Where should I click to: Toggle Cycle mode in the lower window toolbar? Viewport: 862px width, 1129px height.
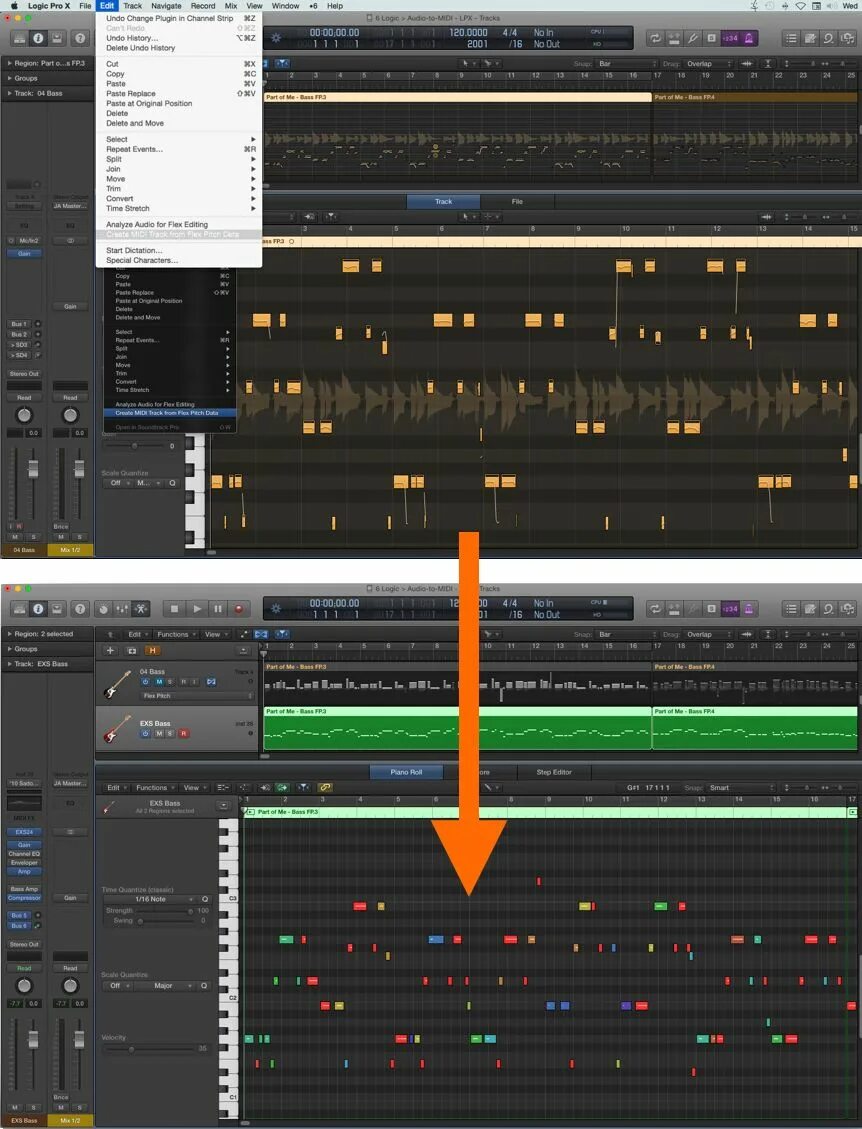[655, 609]
